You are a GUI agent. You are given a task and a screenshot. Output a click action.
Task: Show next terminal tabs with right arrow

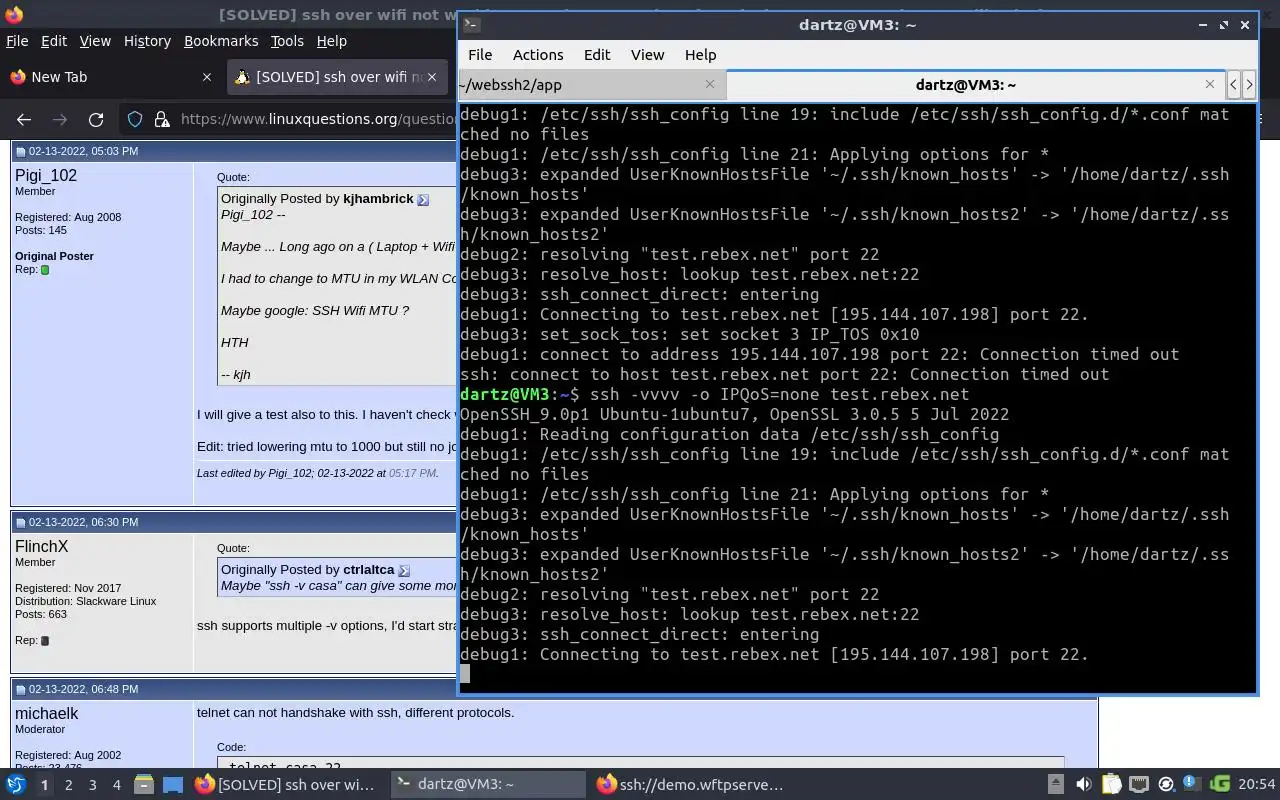click(x=1249, y=85)
